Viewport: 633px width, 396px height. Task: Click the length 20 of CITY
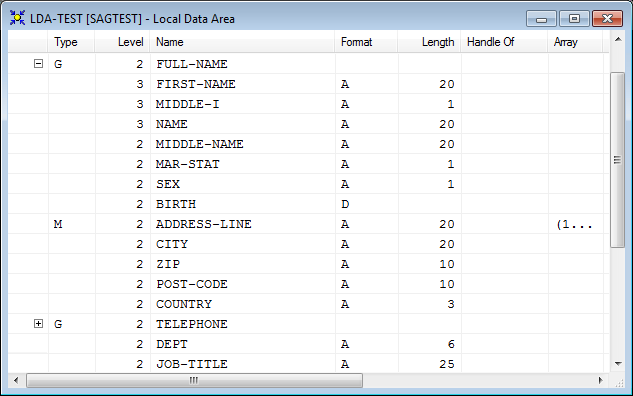pyautogui.click(x=447, y=244)
